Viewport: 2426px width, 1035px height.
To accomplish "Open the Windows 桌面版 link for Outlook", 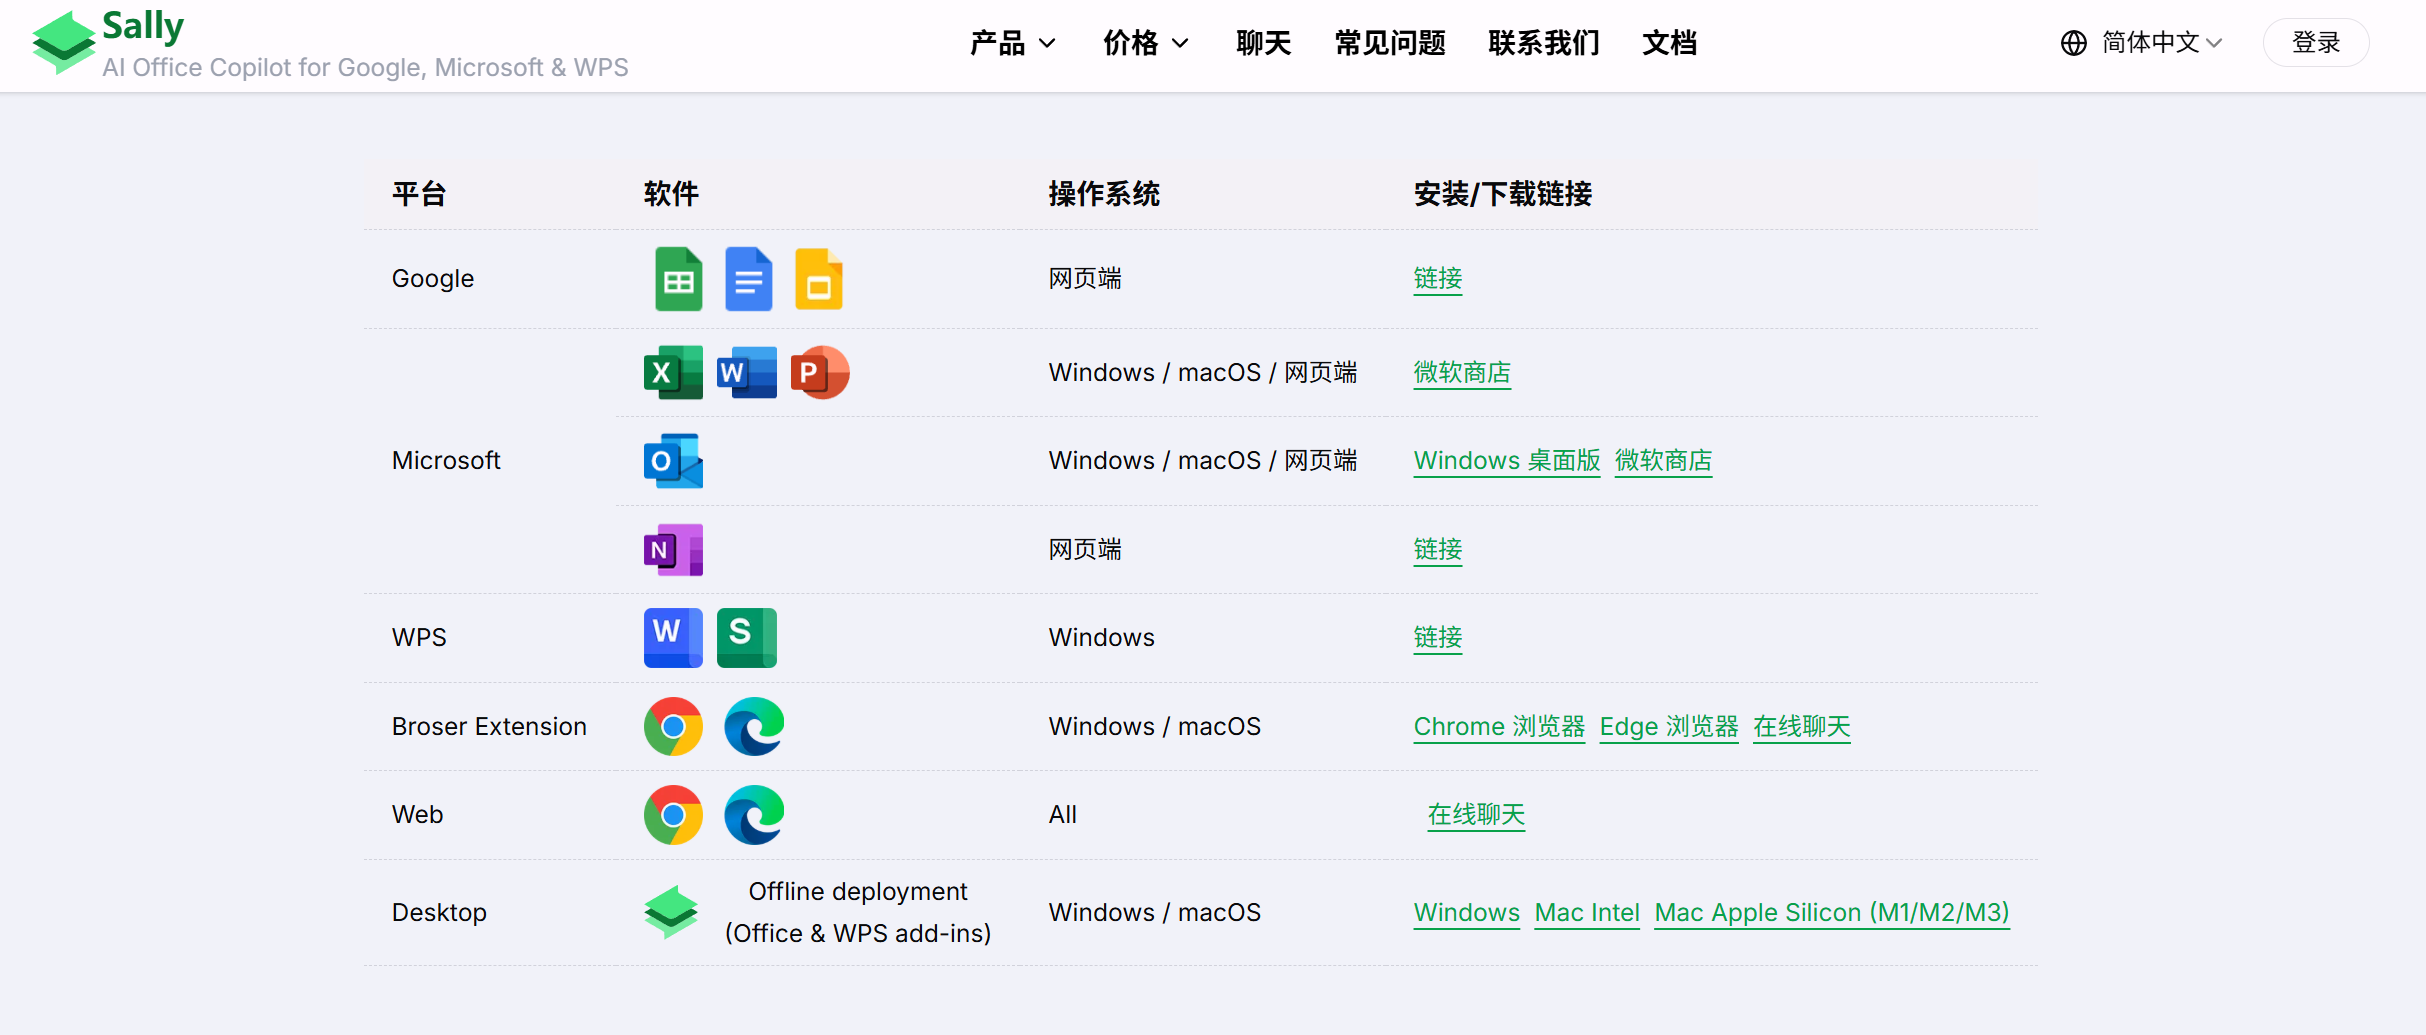I will (1507, 461).
